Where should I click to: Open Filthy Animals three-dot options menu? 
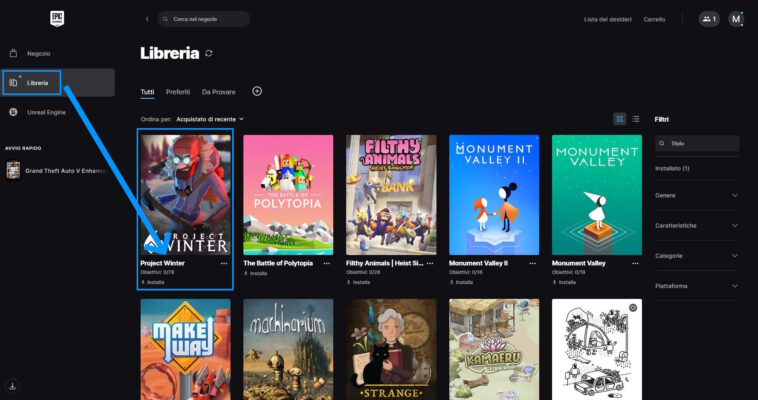430,264
